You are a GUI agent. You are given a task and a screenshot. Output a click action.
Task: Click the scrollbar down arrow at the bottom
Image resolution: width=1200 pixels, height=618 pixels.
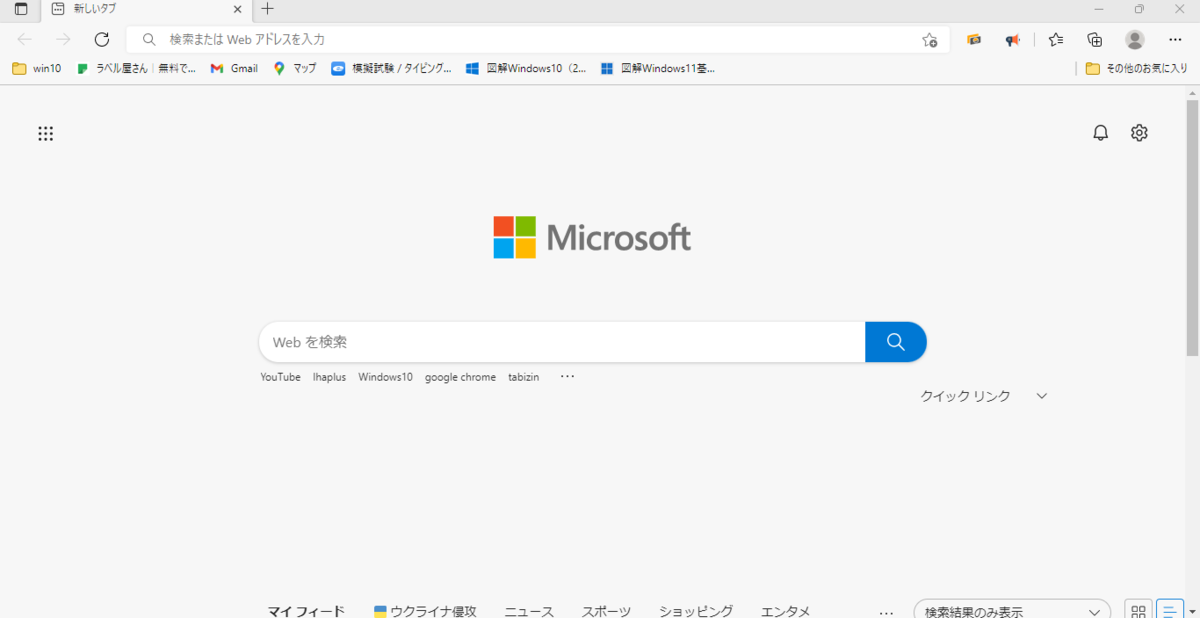coord(1192,611)
